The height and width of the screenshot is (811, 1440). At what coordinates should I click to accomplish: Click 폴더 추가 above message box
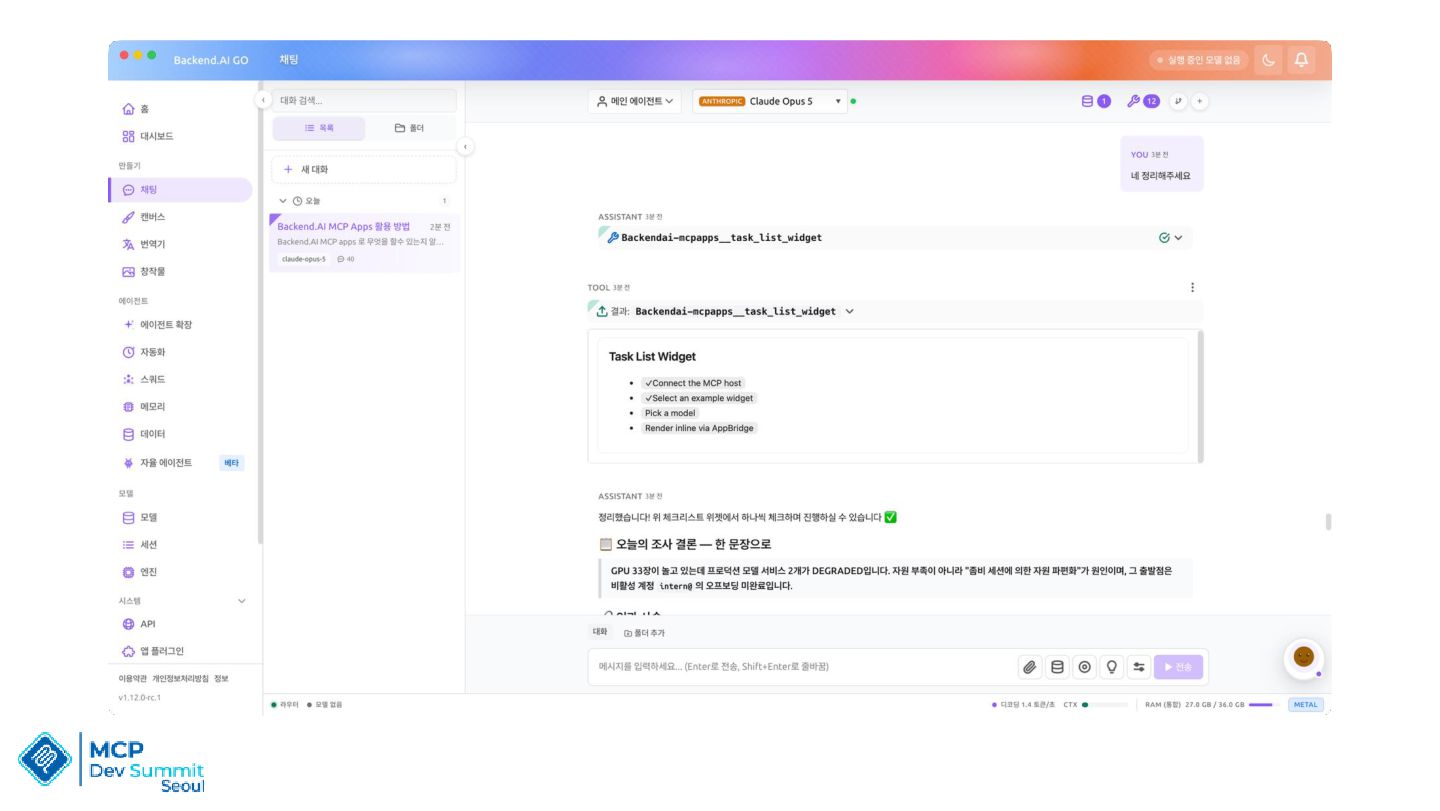pos(645,633)
